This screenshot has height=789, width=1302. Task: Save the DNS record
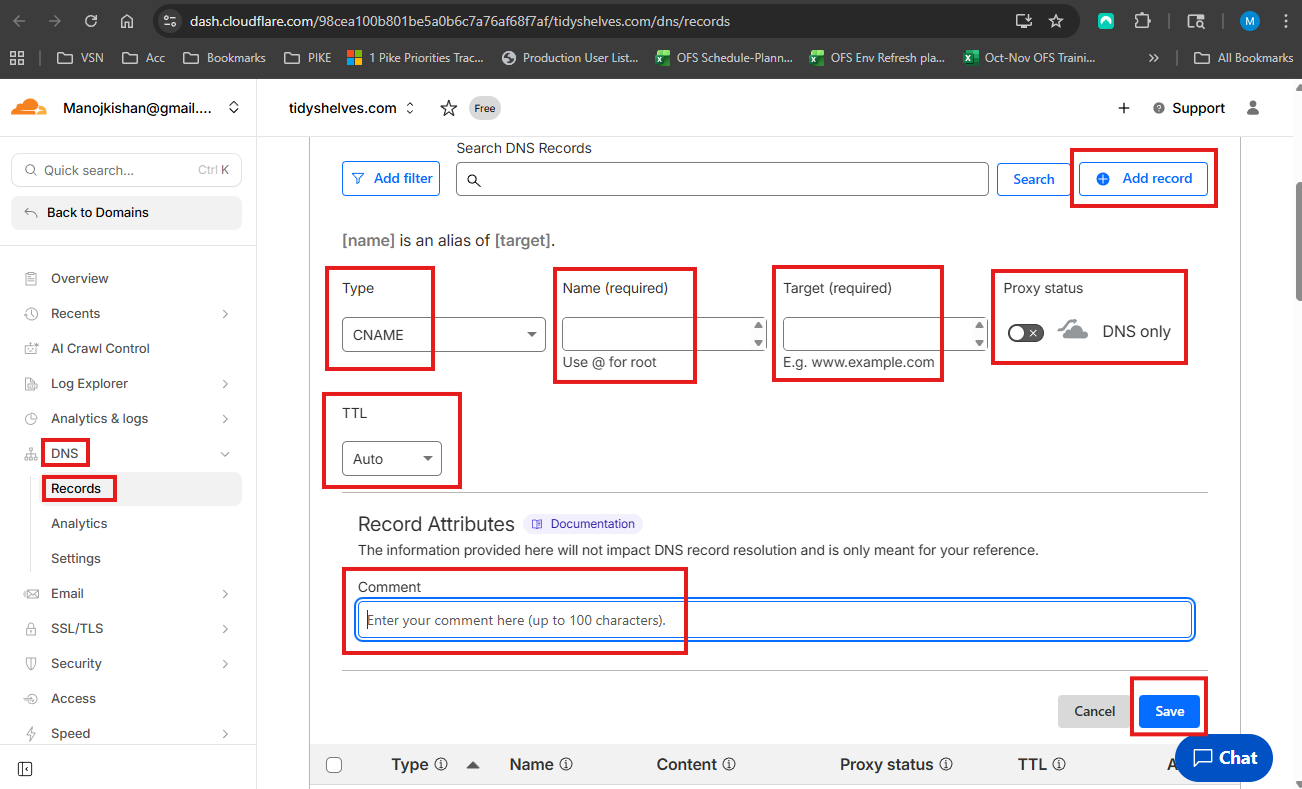tap(1169, 711)
